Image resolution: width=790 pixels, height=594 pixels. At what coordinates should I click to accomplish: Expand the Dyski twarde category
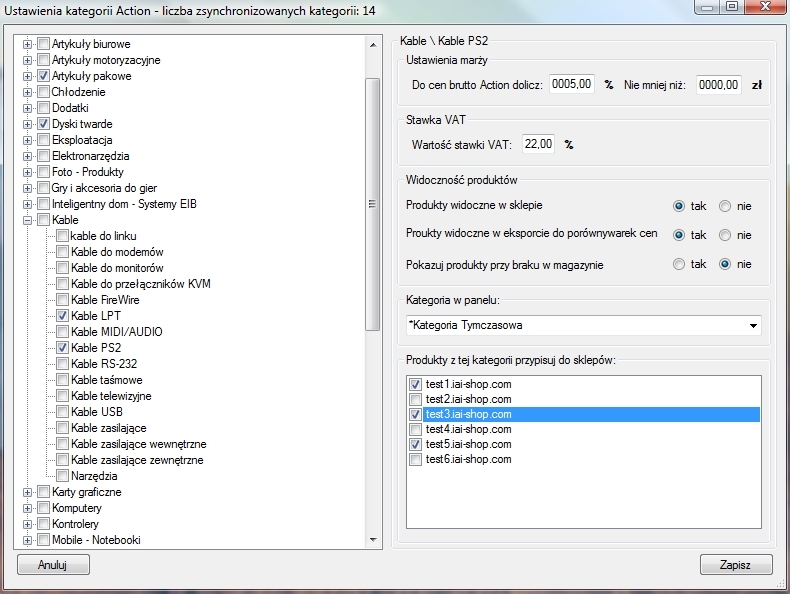tap(28, 124)
